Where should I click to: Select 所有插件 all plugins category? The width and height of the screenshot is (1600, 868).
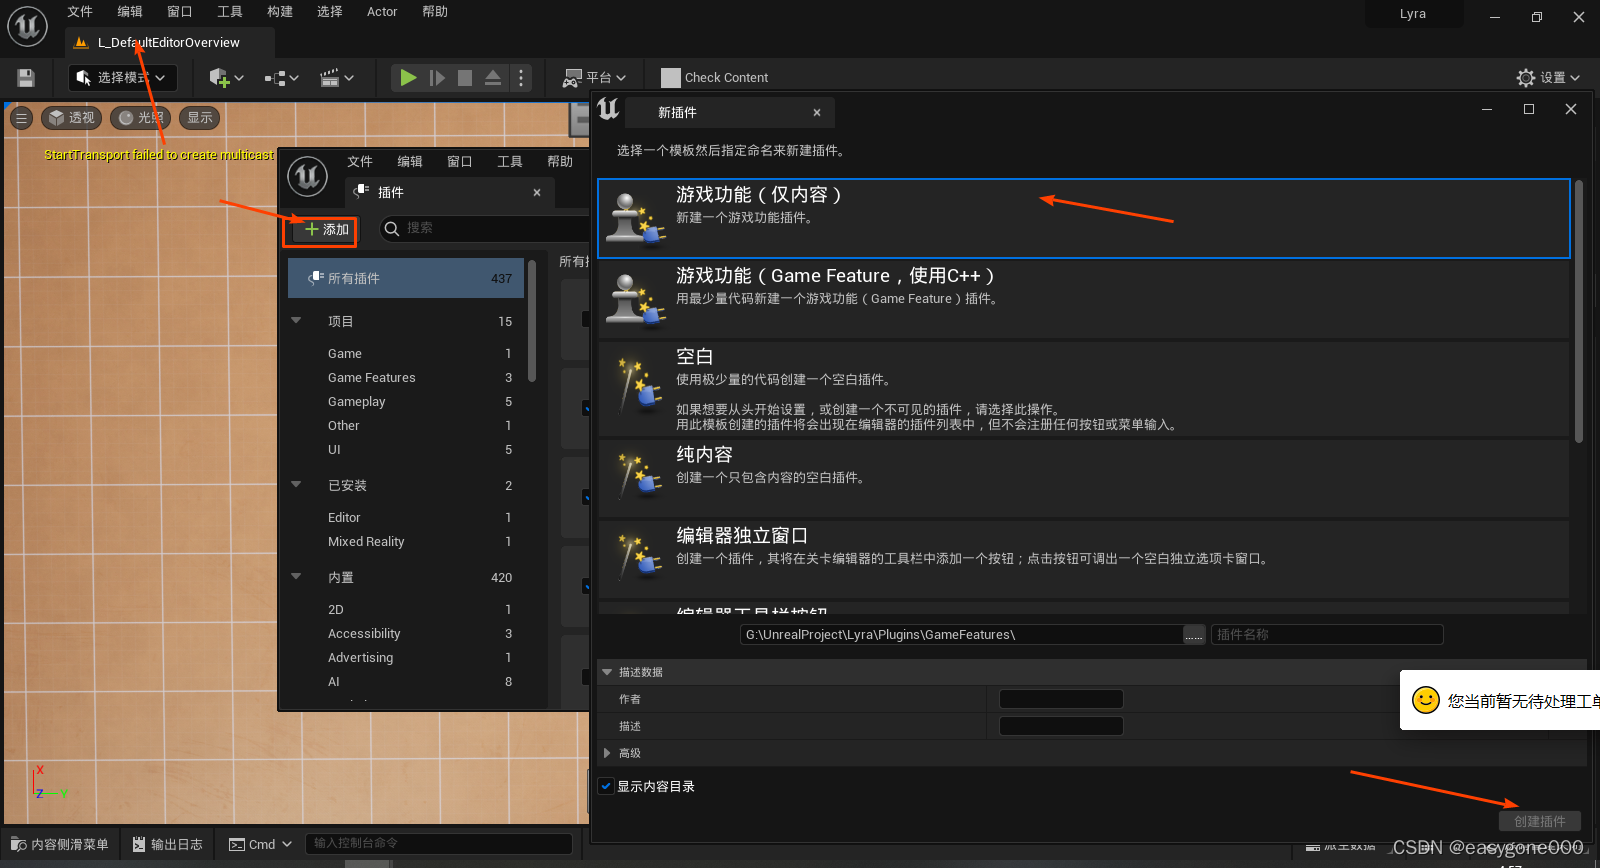pos(406,278)
